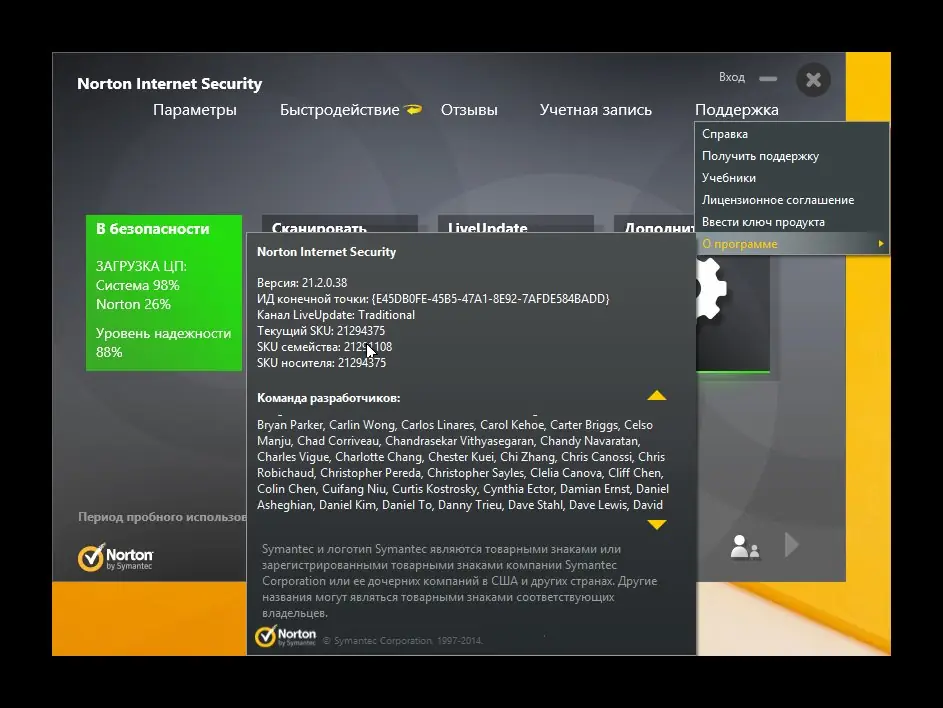This screenshot has height=708, width=943.
Task: Minimize the Norton window
Action: [x=768, y=78]
